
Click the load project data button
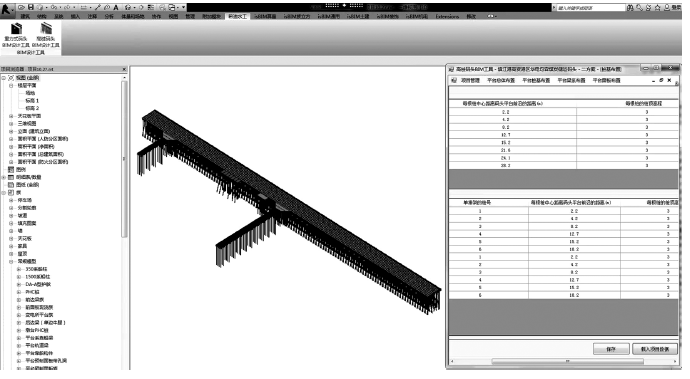[x=655, y=349]
